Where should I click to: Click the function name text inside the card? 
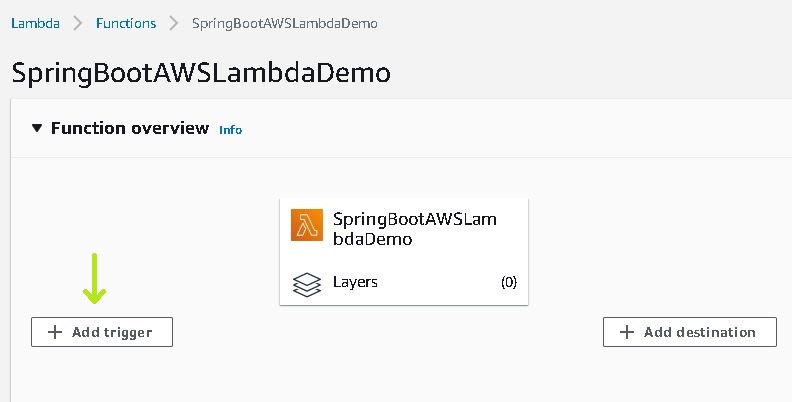[x=415, y=229]
